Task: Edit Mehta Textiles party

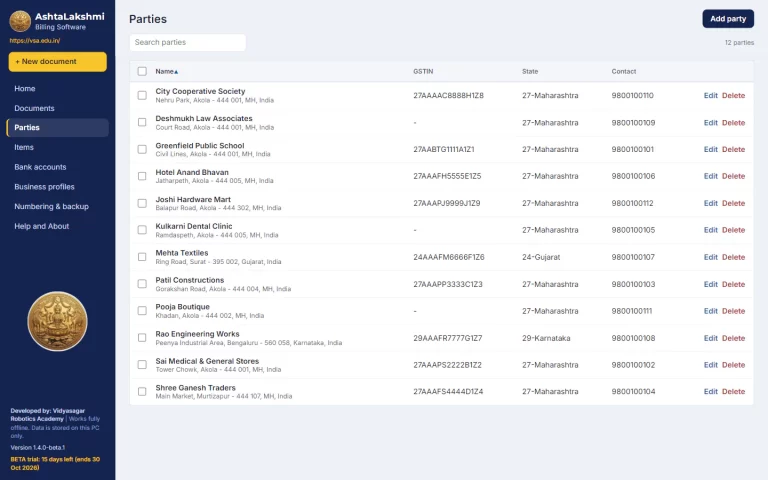Action: point(710,257)
